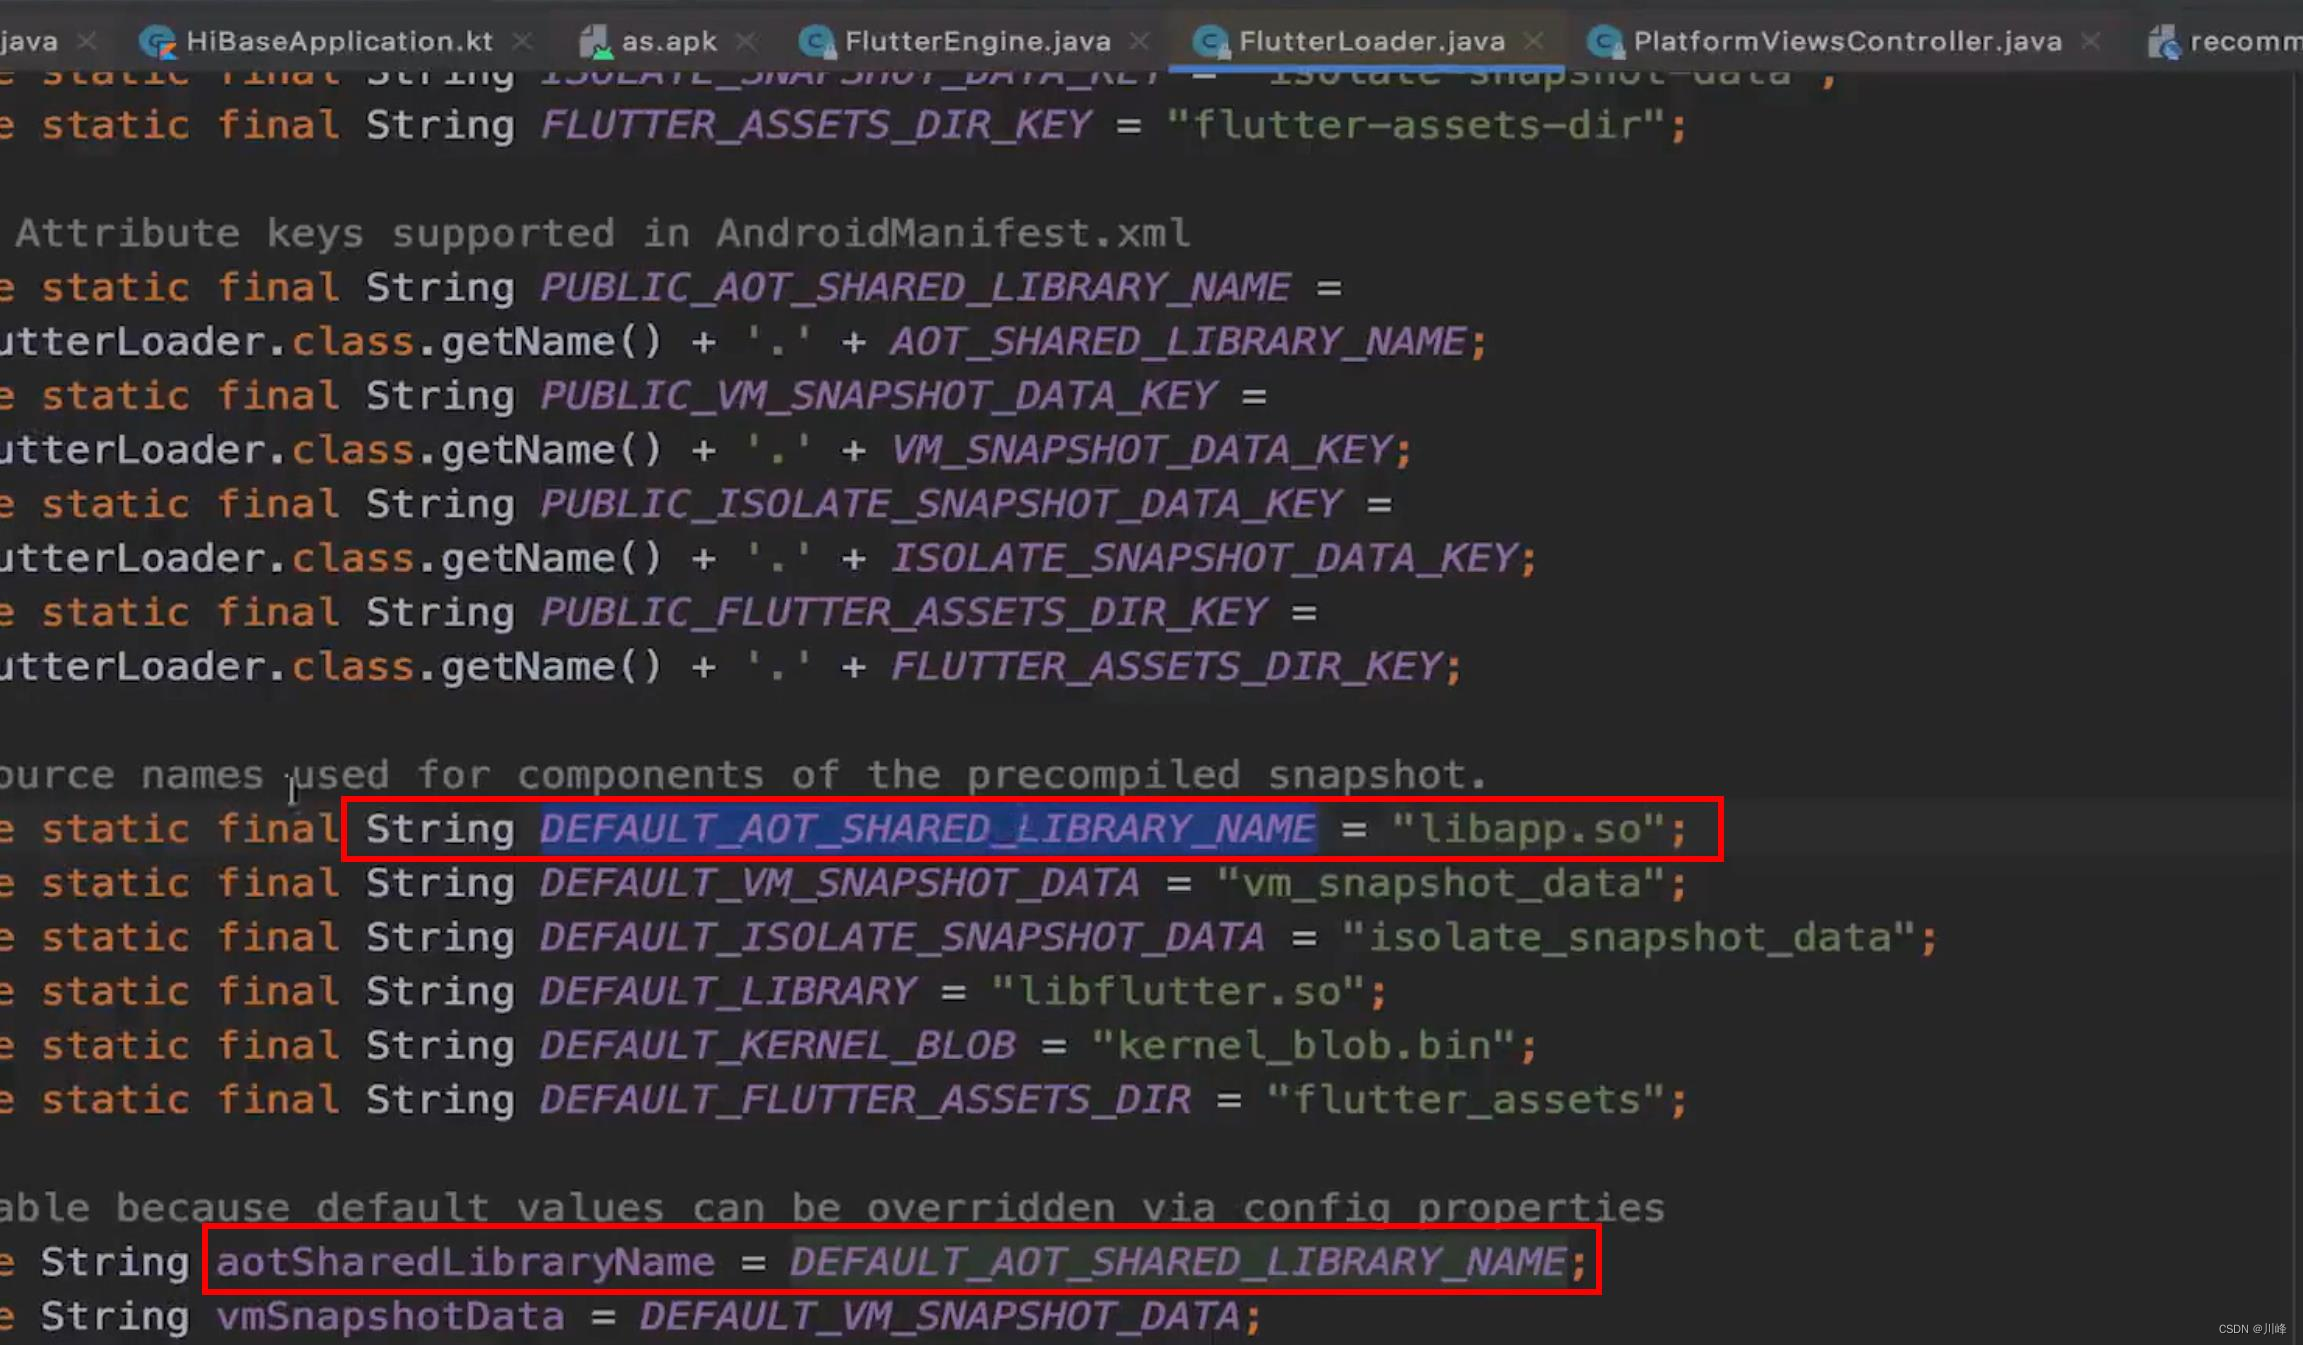Click the class icon of FlutterEngine.java
This screenshot has width=2303, height=1345.
point(817,42)
